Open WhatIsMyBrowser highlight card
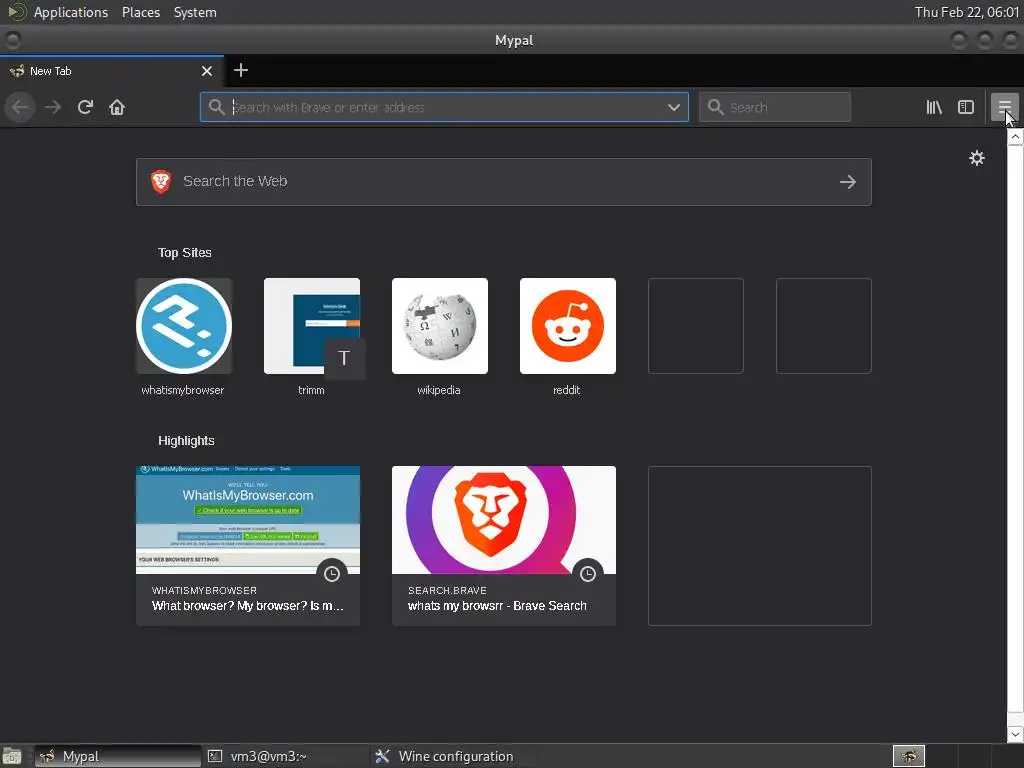This screenshot has height=768, width=1024. 248,545
